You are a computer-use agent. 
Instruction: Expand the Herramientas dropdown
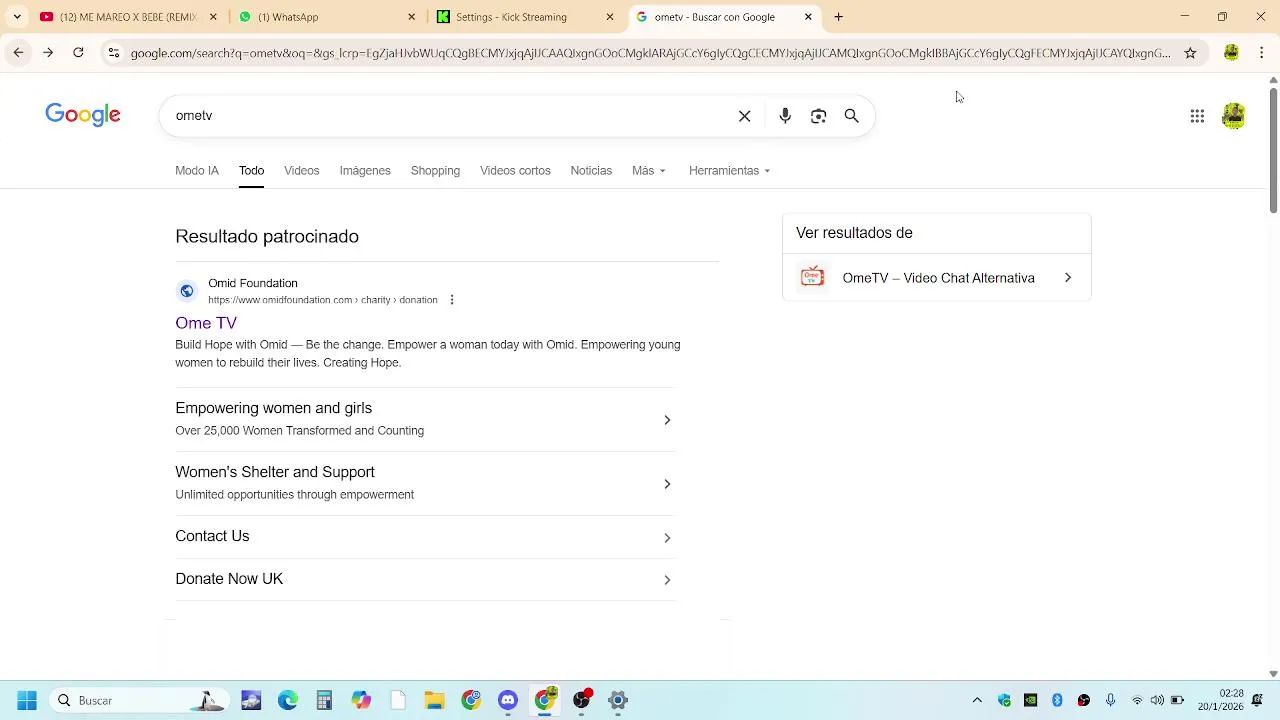[729, 171]
